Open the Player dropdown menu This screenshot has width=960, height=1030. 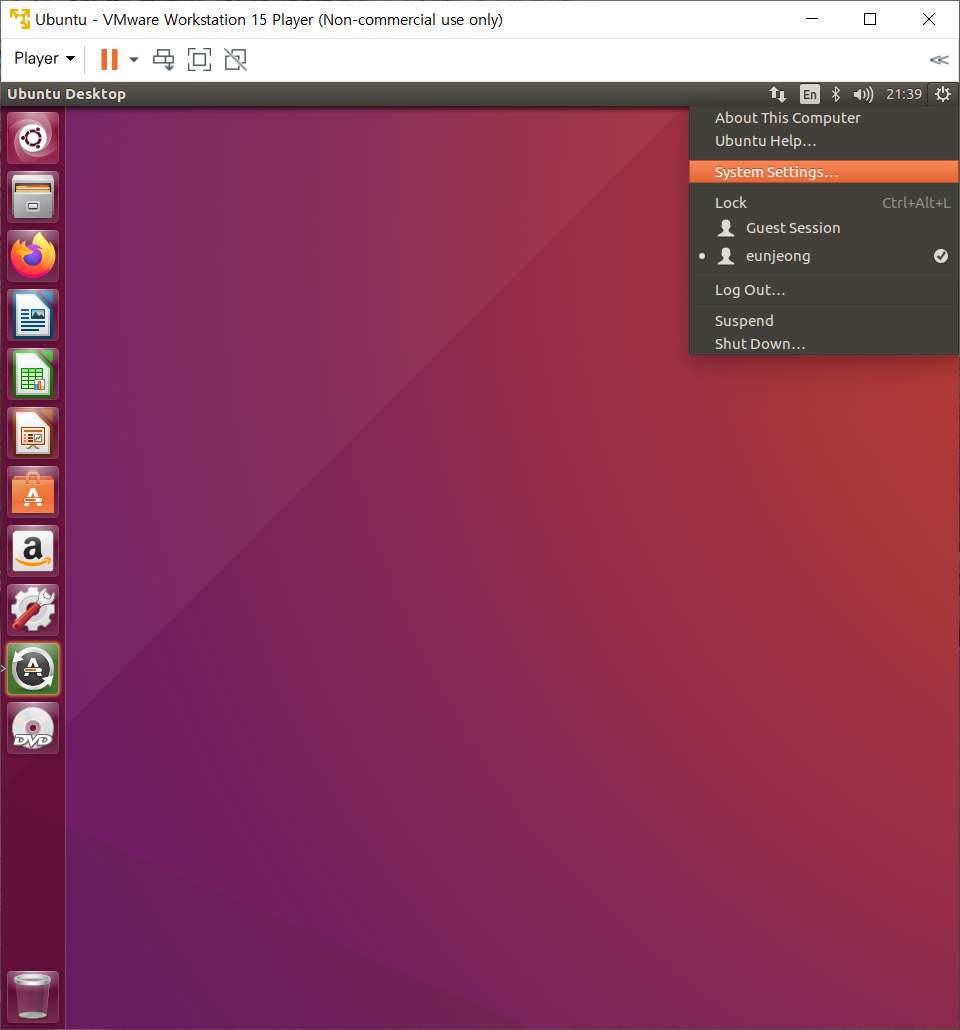click(45, 58)
